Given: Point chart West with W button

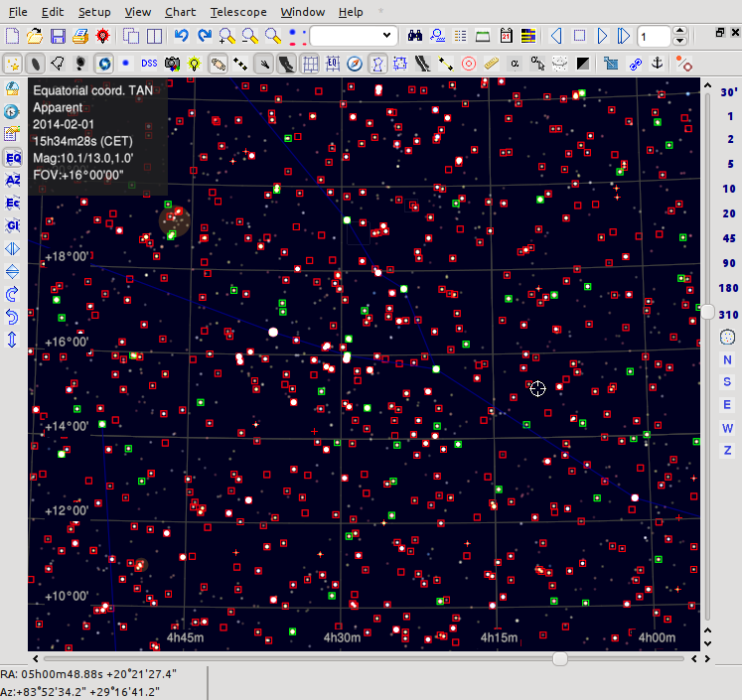Looking at the screenshot, I should click(x=727, y=428).
